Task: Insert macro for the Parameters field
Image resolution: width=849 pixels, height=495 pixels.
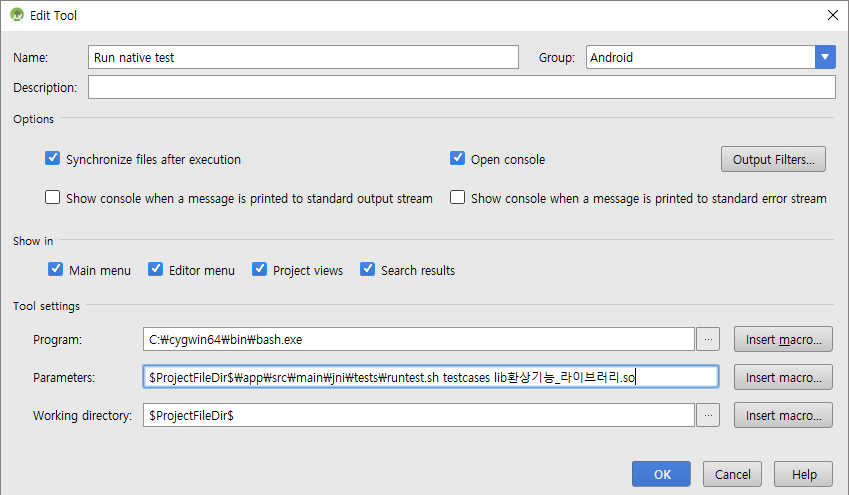Action: (x=783, y=377)
